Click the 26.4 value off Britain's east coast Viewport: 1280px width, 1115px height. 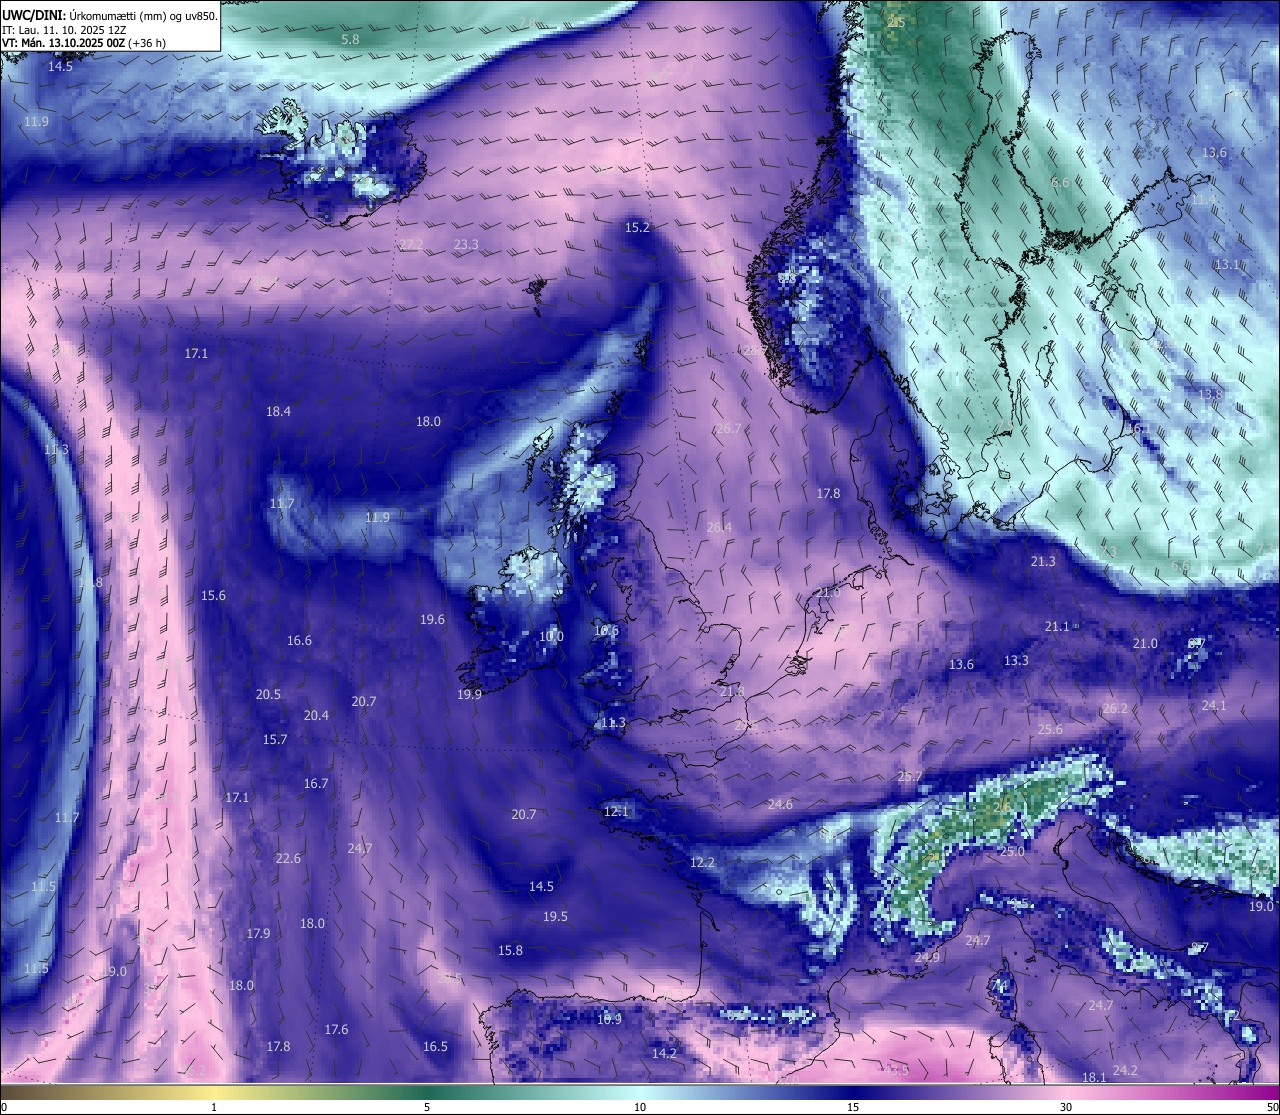(719, 527)
